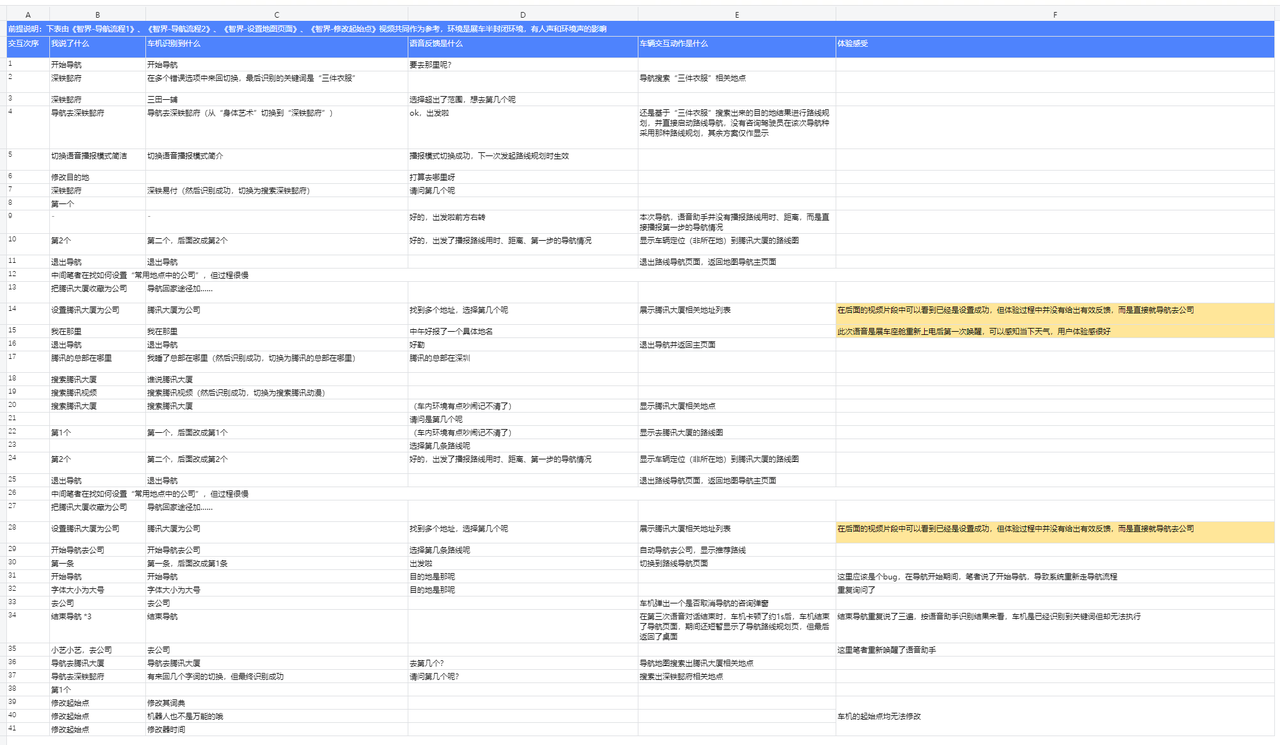Click the cell 切换语音播报模式简介

point(276,160)
